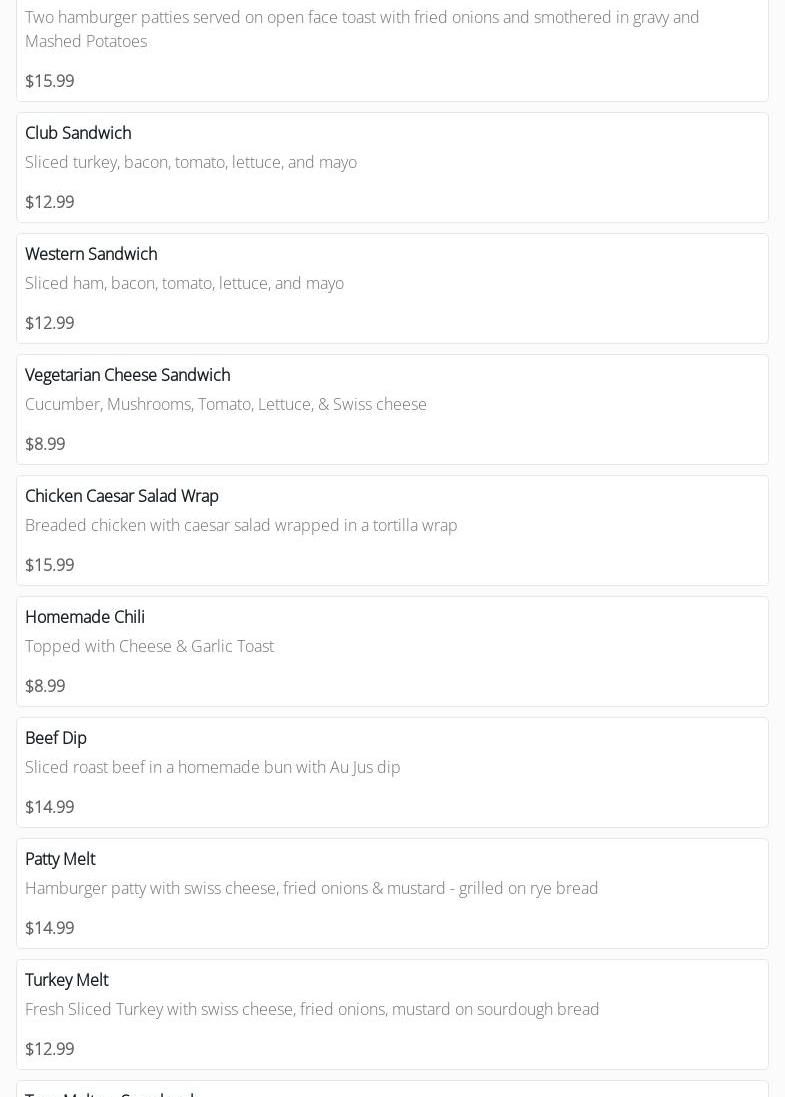
Task: Tap the Turkey Melt $12.99 price
Action: [x=49, y=1049]
